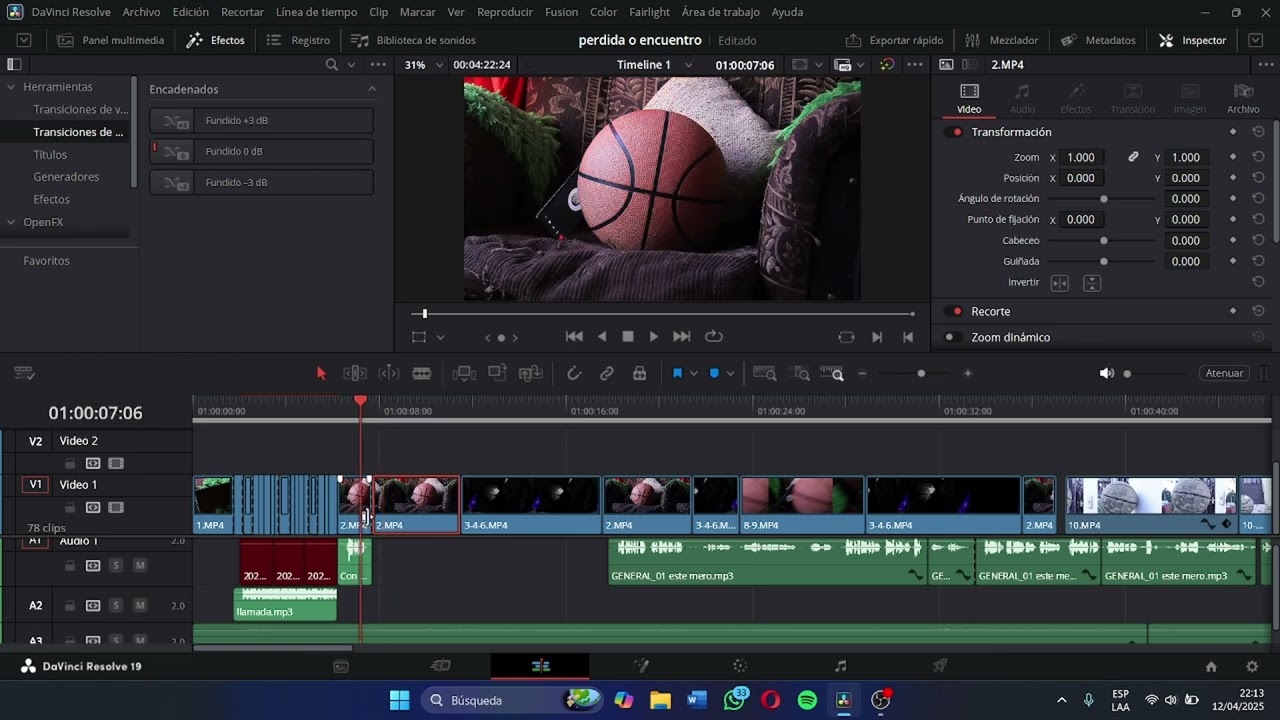Toggle the Recorte enable switch

tap(953, 311)
